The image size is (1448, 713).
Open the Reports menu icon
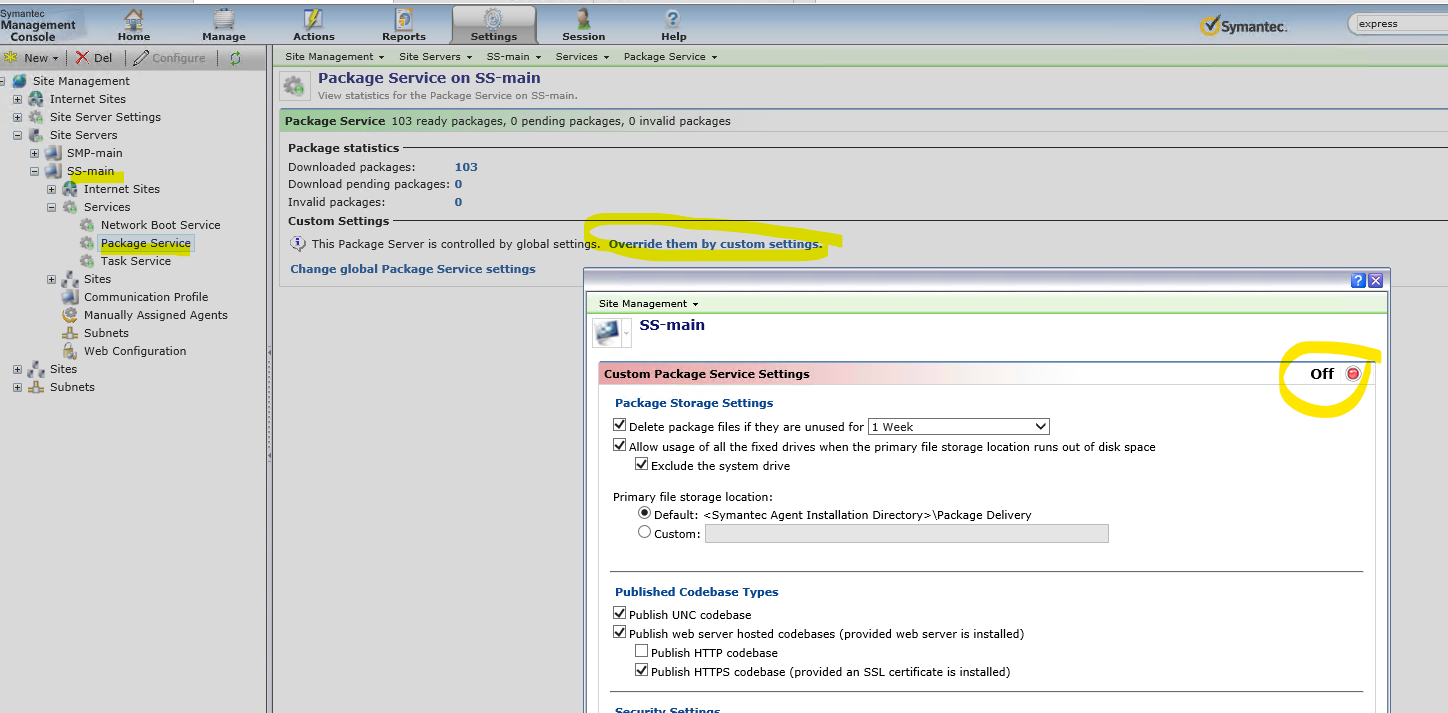click(x=404, y=19)
